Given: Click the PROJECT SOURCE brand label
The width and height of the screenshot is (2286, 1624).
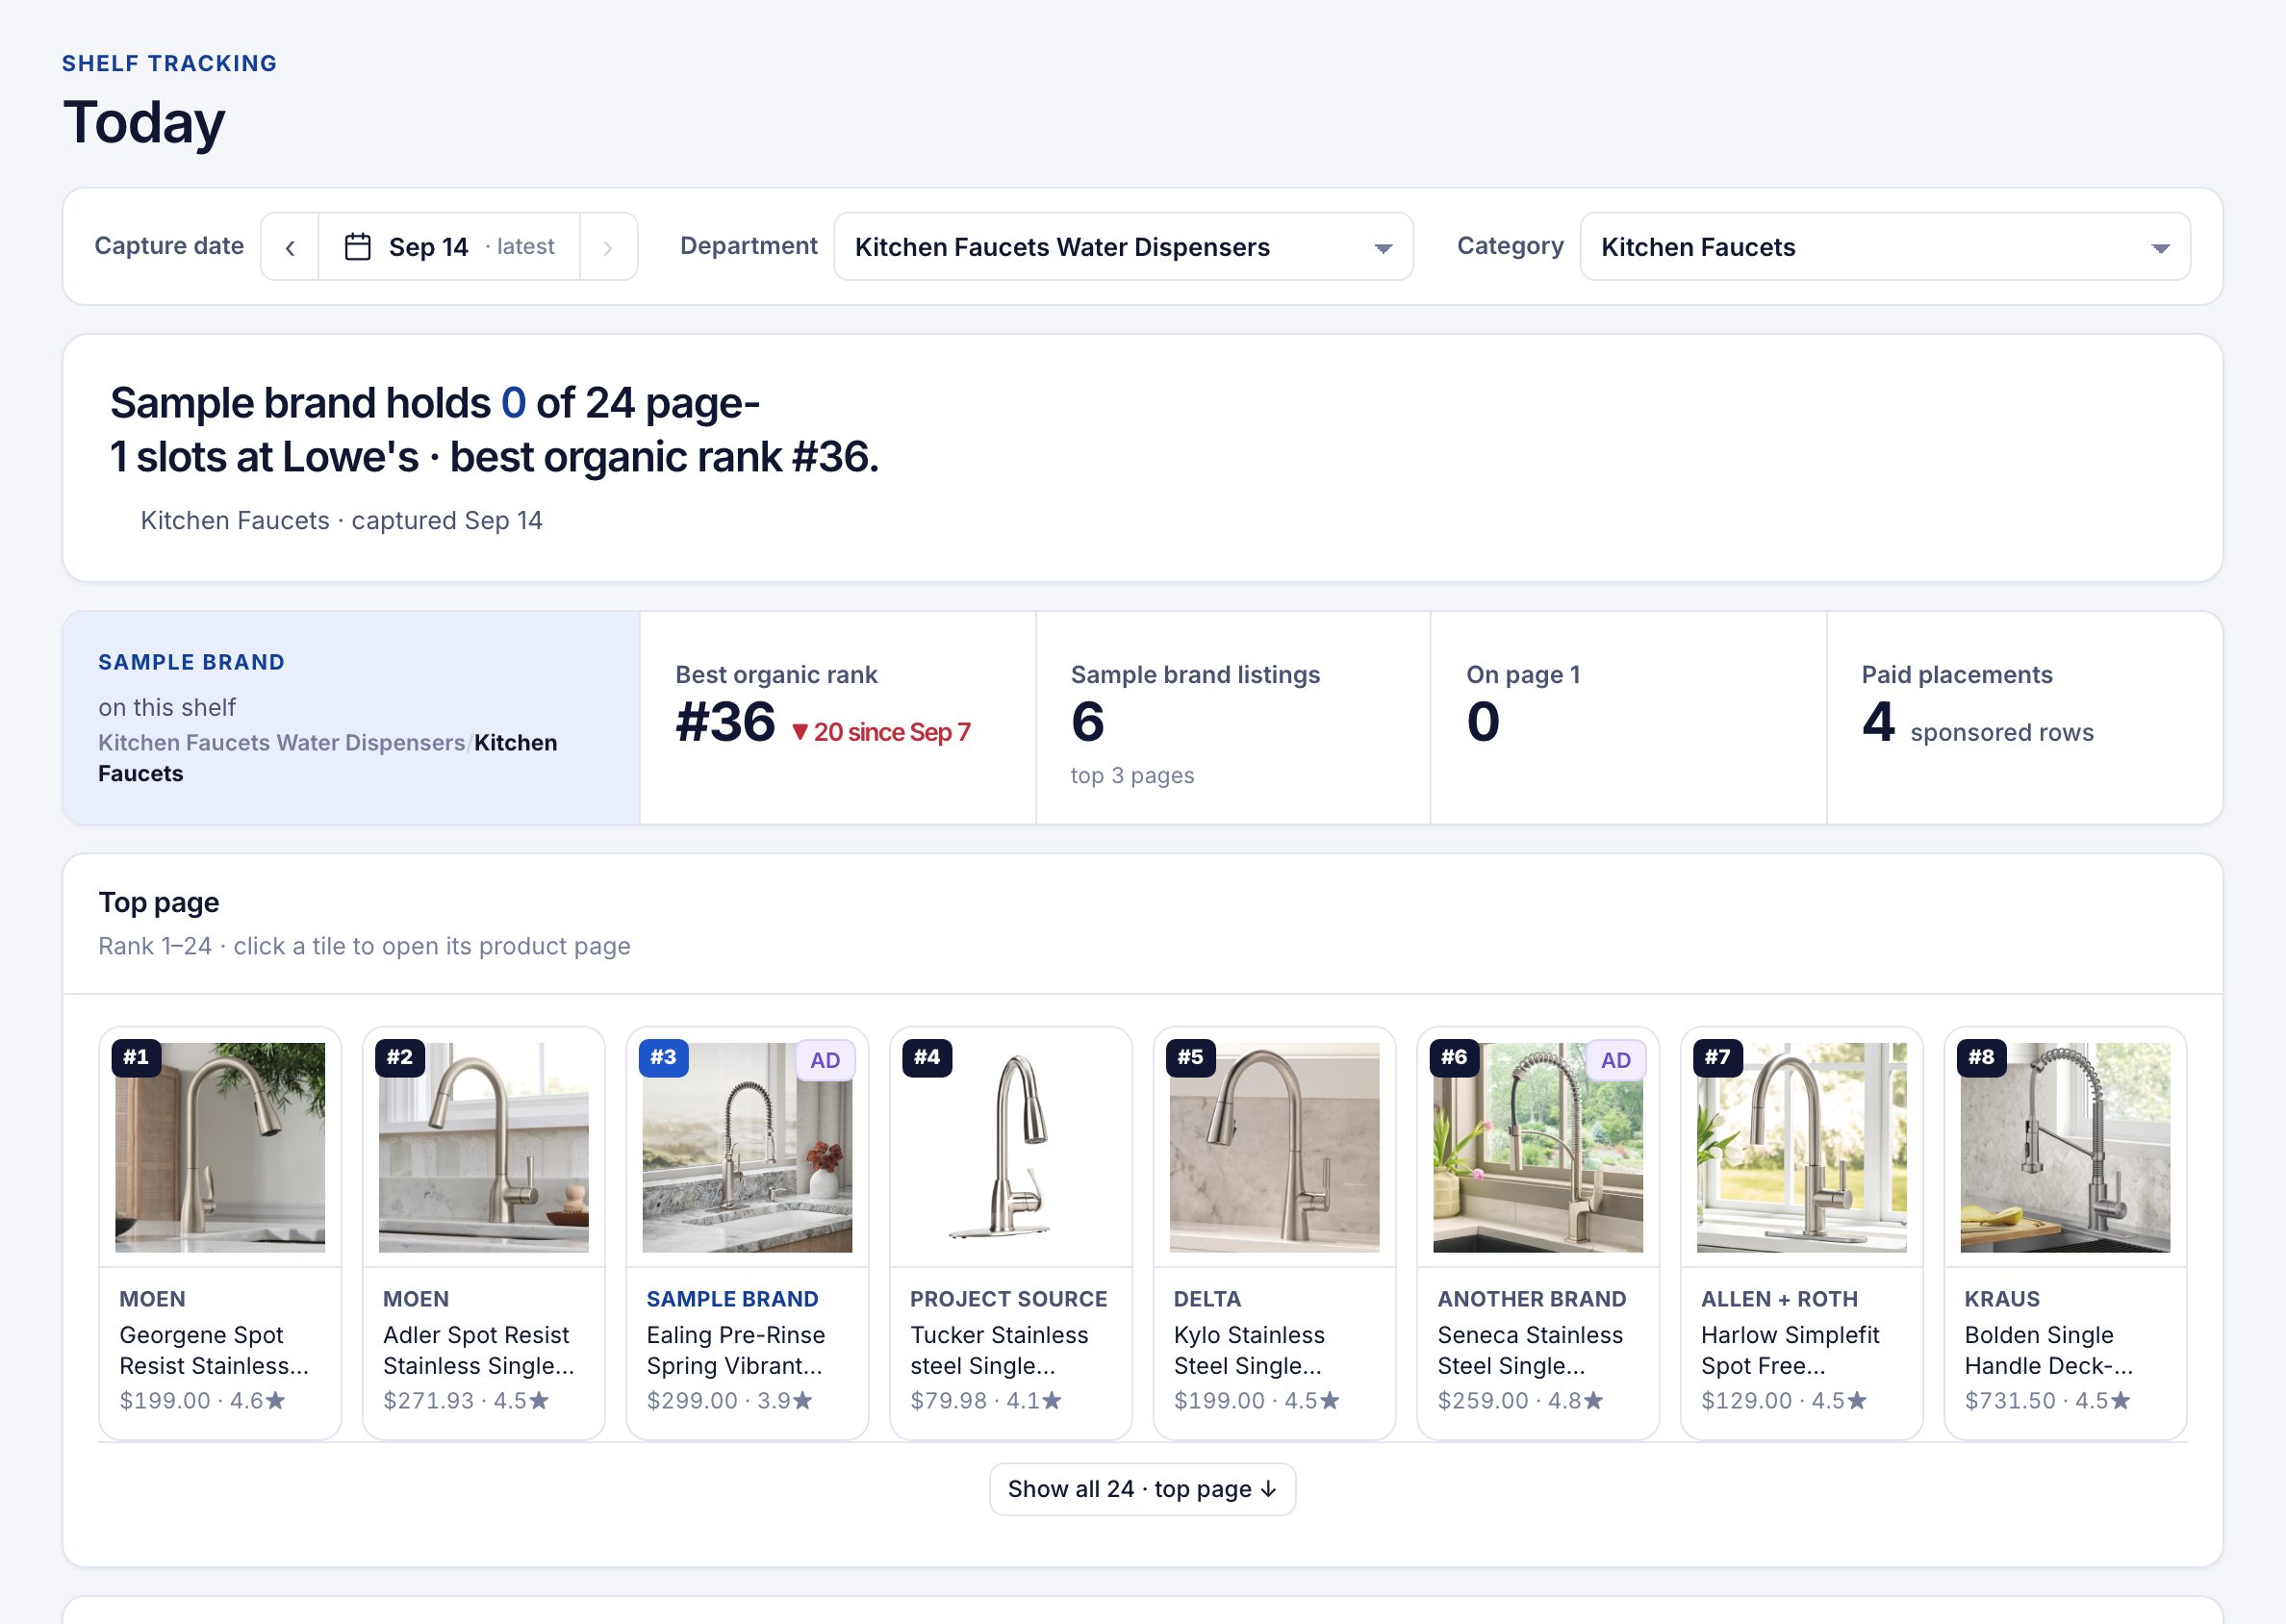Looking at the screenshot, I should [1008, 1299].
